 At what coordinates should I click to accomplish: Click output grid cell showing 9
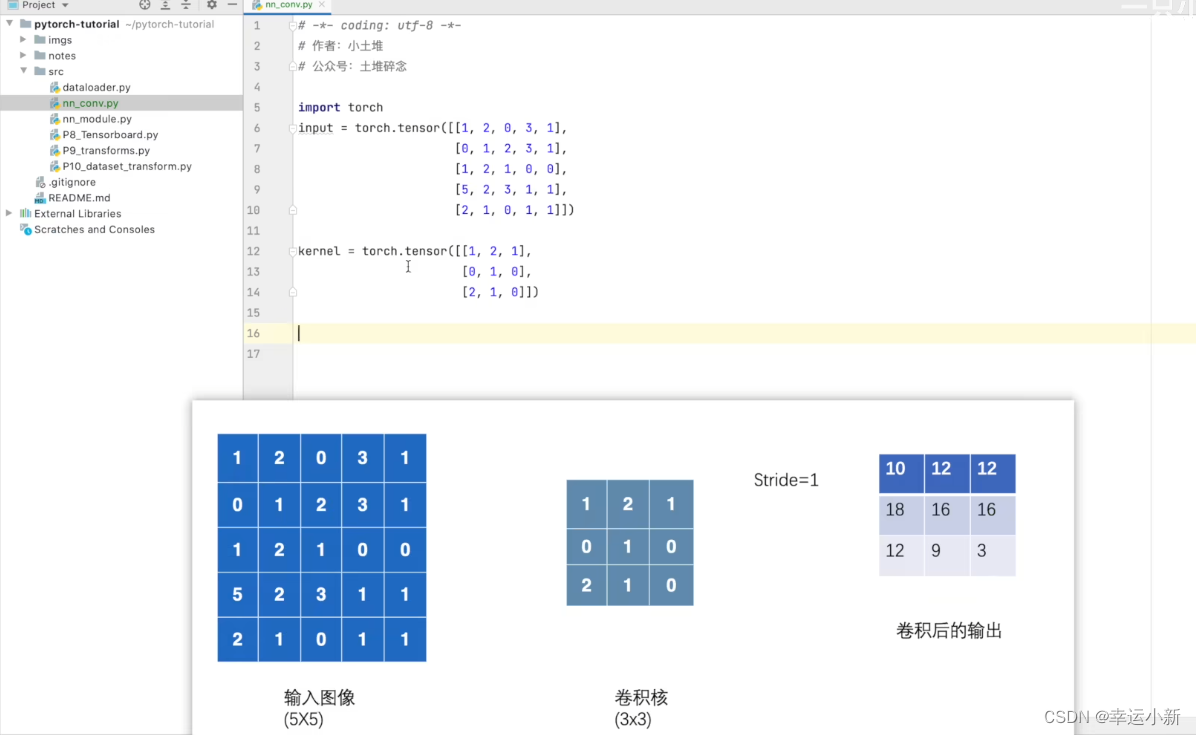tap(947, 554)
